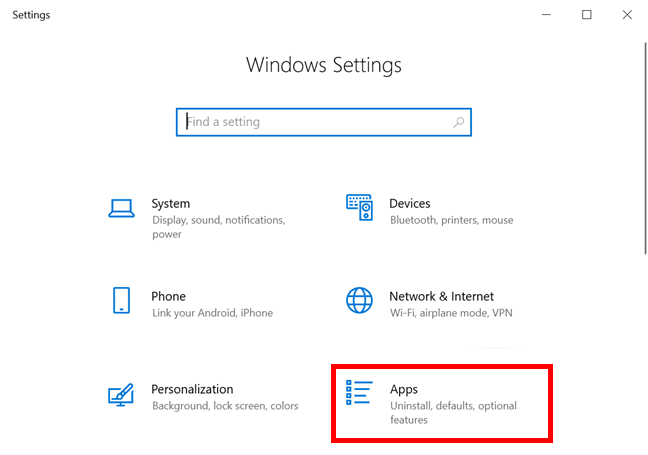This screenshot has height=455, width=648.
Task: Go to the Personalization title
Action: [x=192, y=389]
